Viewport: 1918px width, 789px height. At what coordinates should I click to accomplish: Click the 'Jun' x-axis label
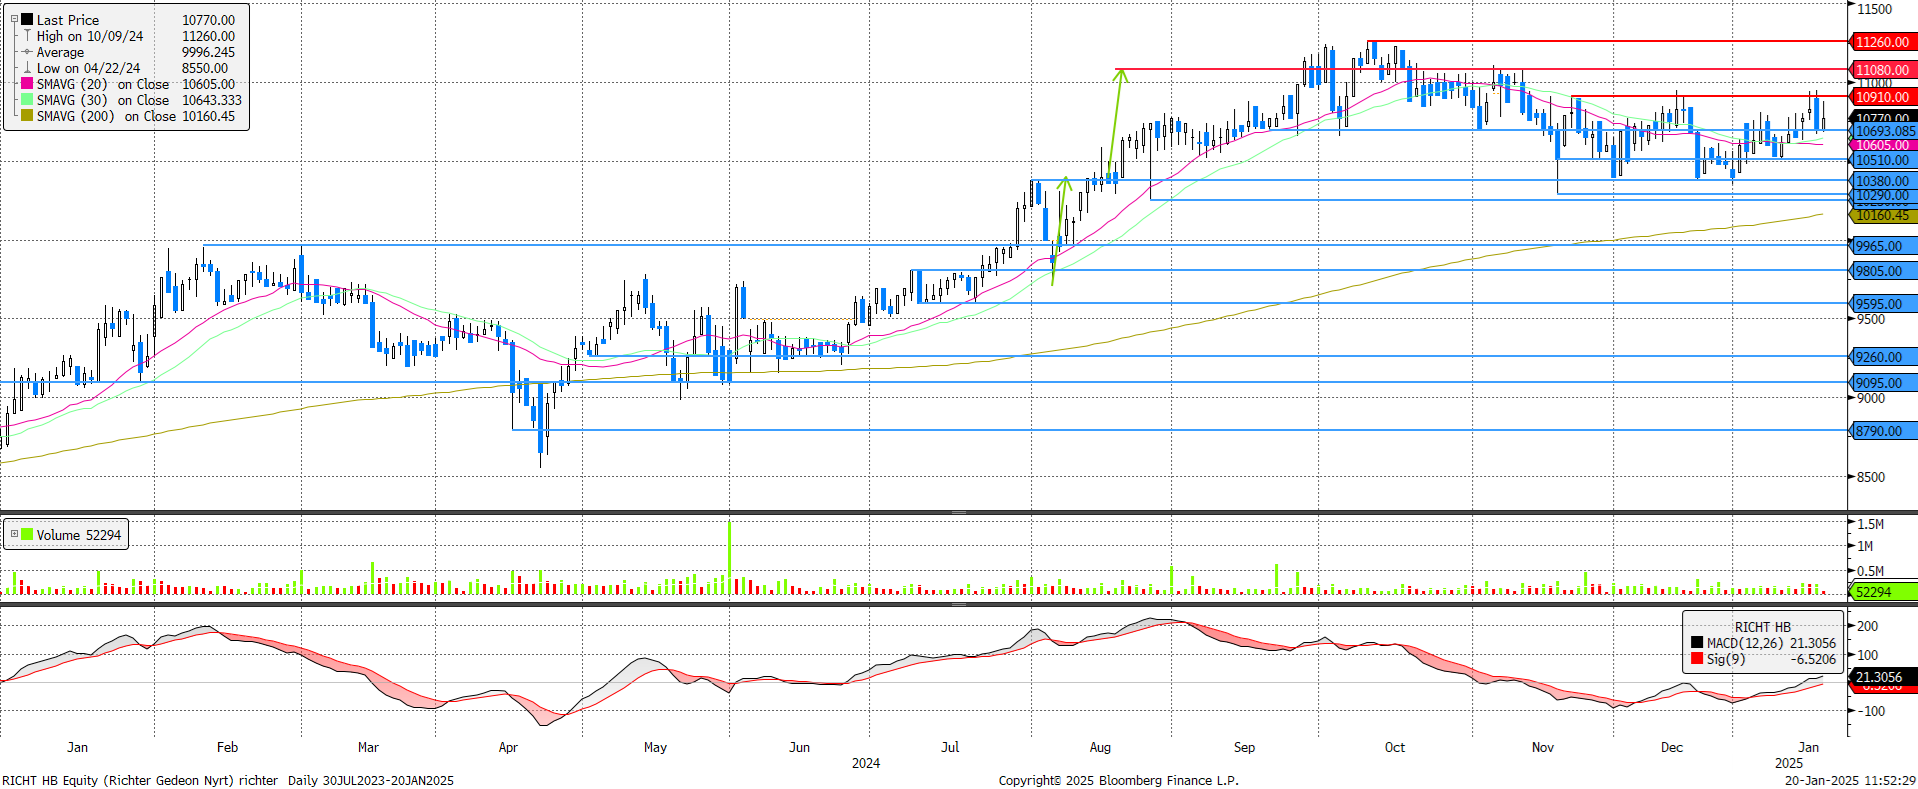(x=799, y=747)
